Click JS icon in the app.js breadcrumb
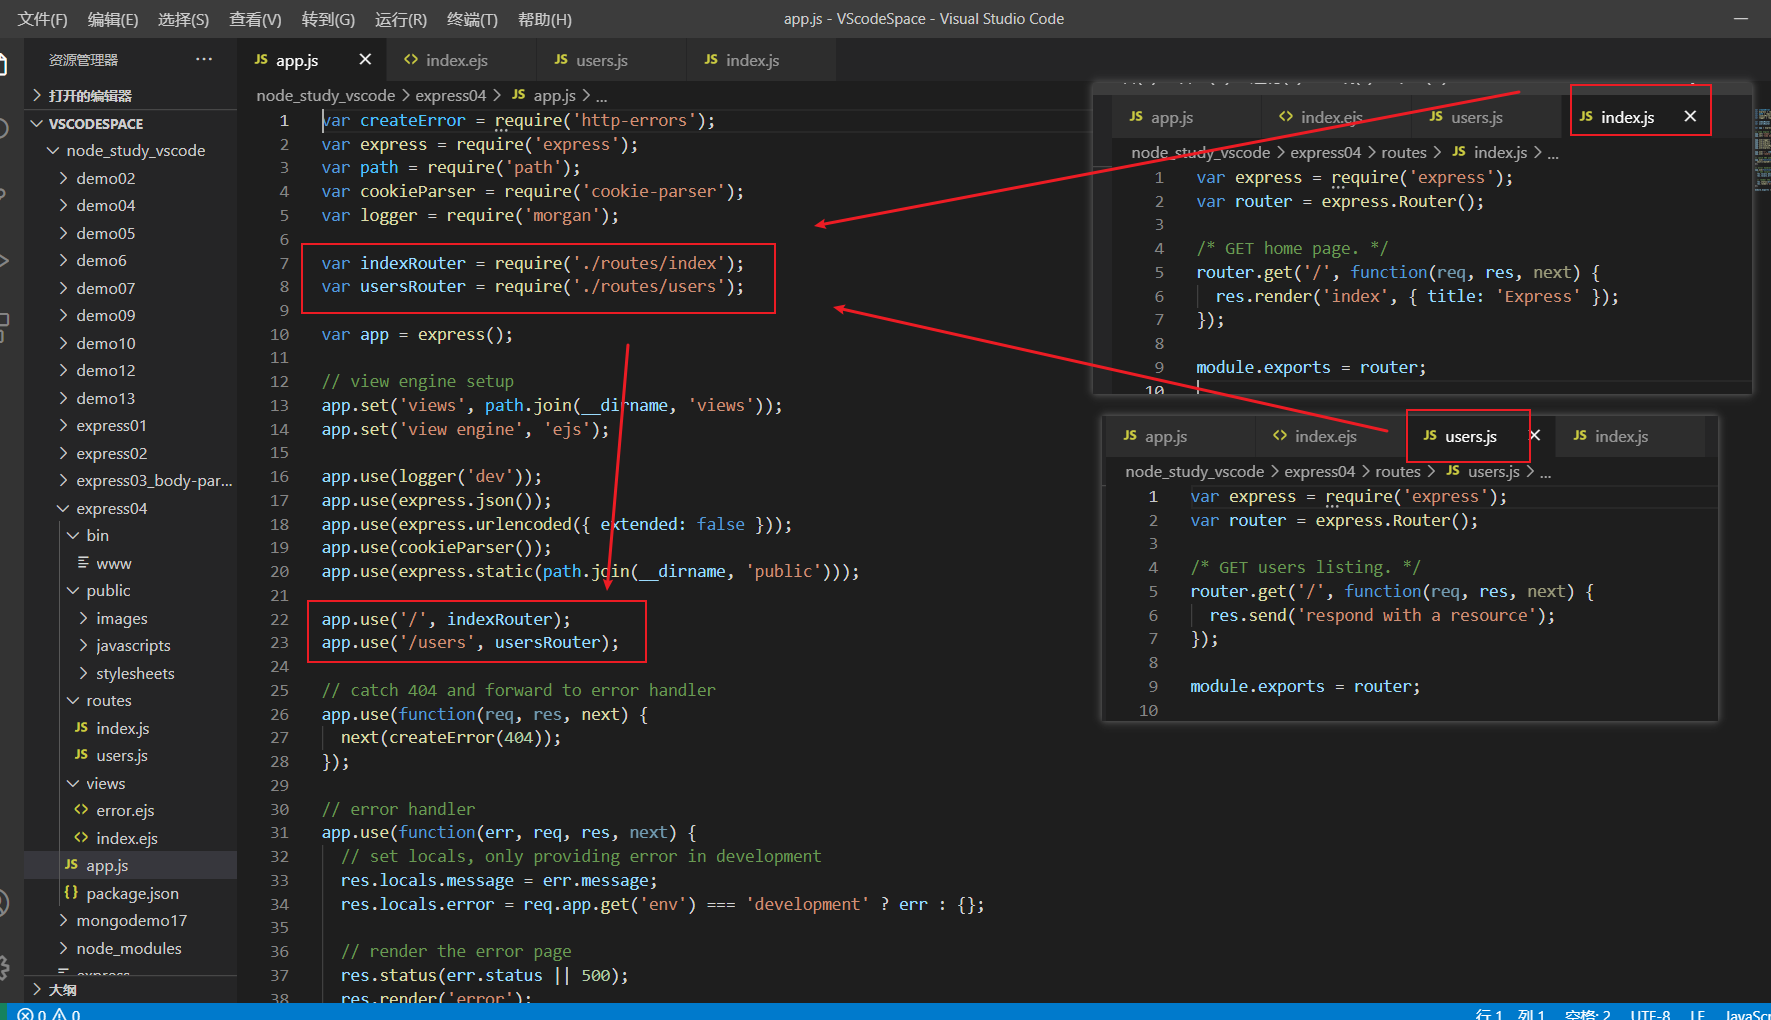Image resolution: width=1771 pixels, height=1020 pixels. click(x=519, y=95)
